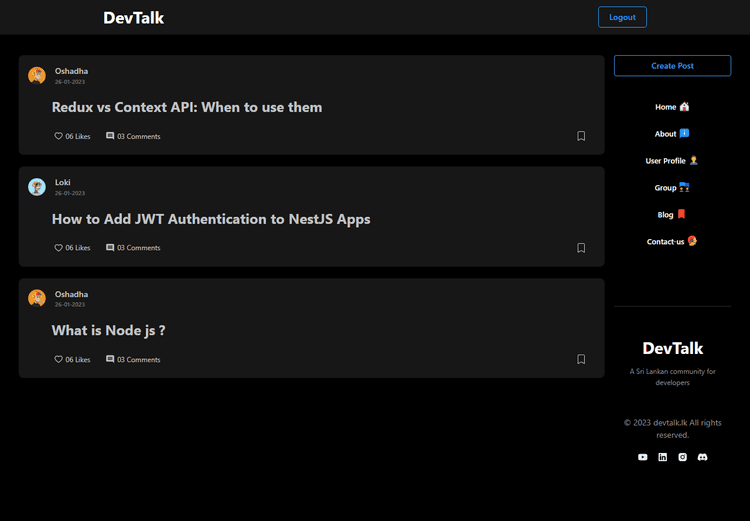750x521 pixels.
Task: Open User Profile in sidebar menu
Action: coord(672,161)
